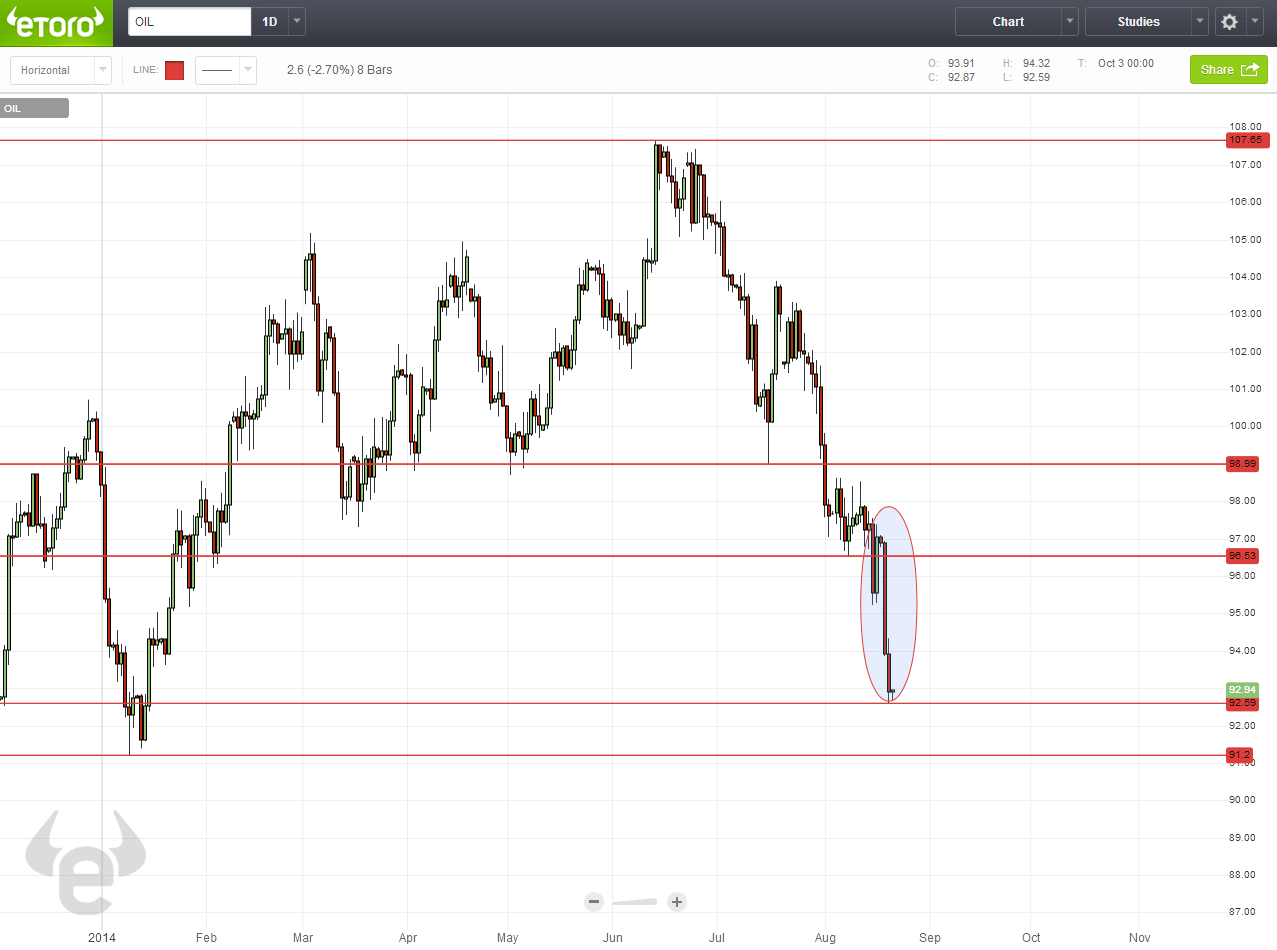
Task: Click the 'Oct 3 00:00' time text
Action: [1125, 63]
